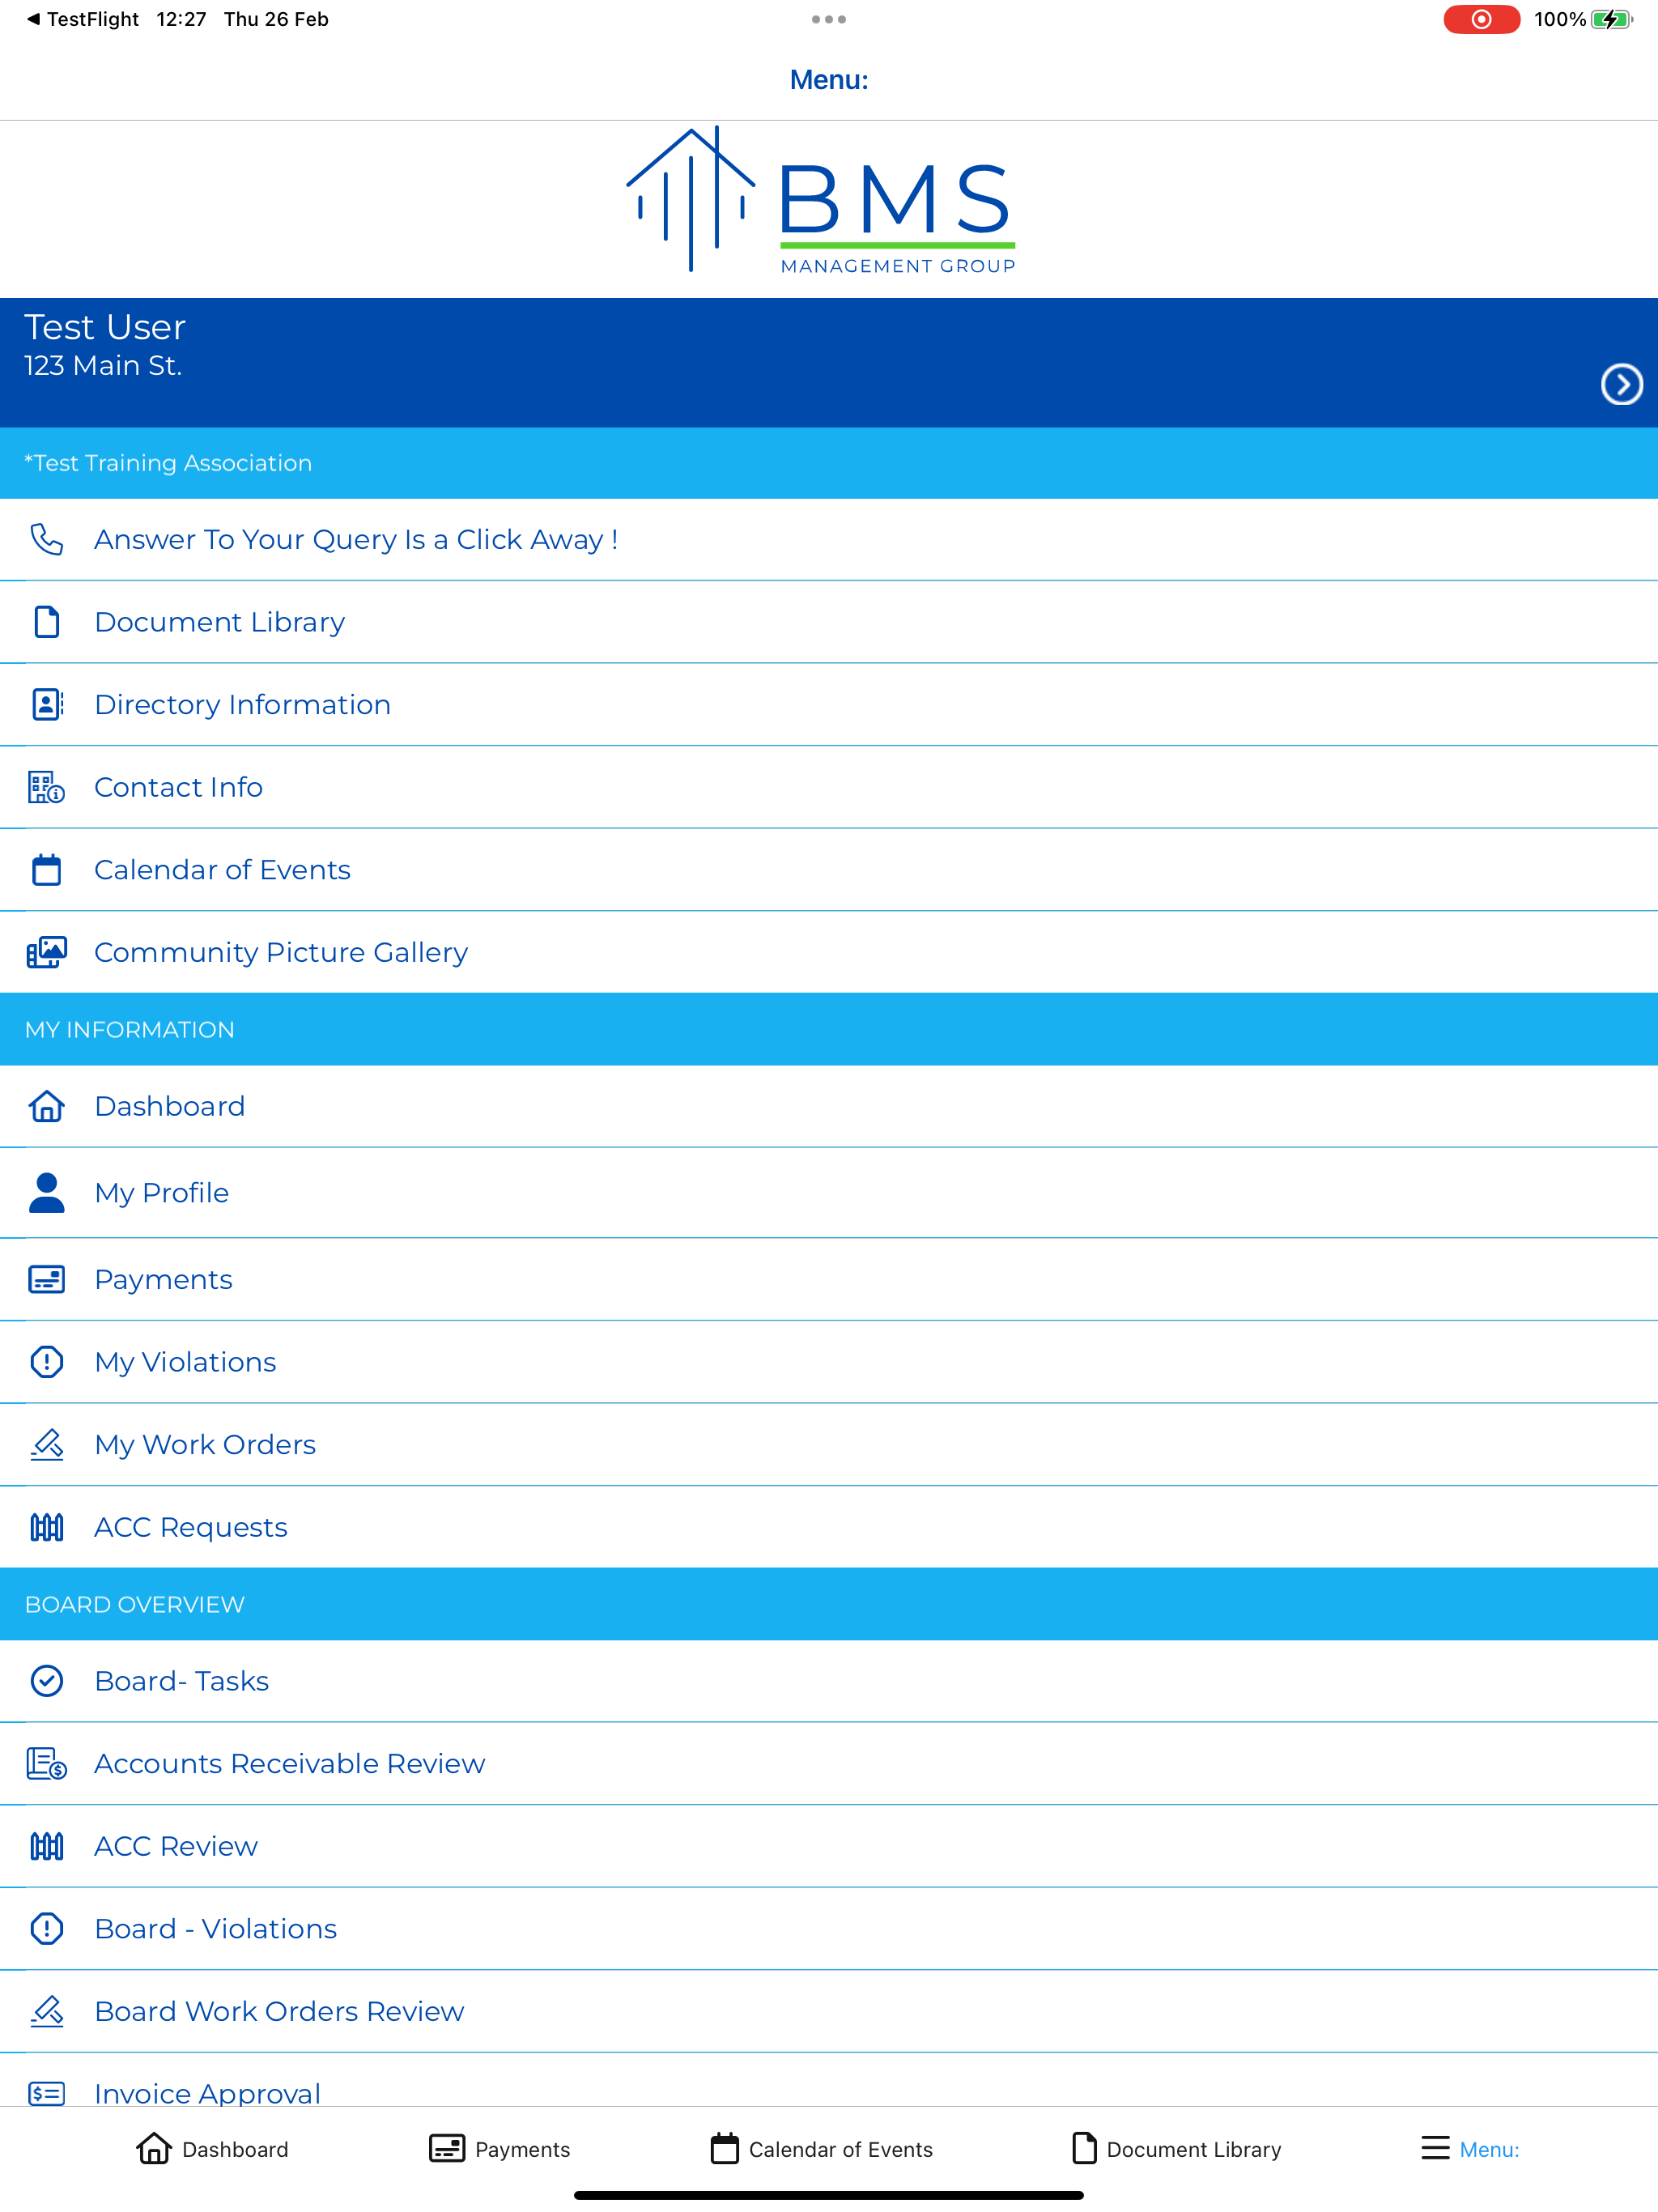Tap the fence icon beside ACC Requests
This screenshot has width=1658, height=2212.
46,1527
